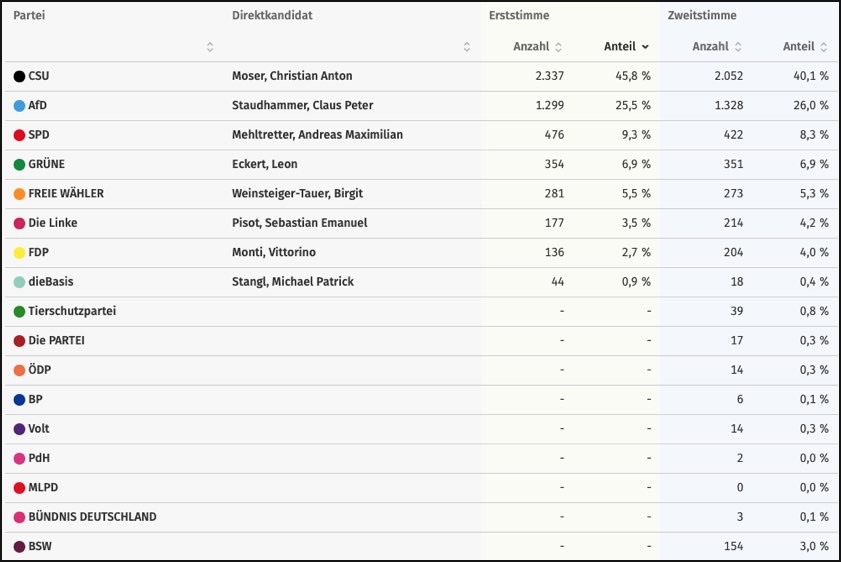
Task: Click the black CSU party color dot
Action: click(x=19, y=76)
